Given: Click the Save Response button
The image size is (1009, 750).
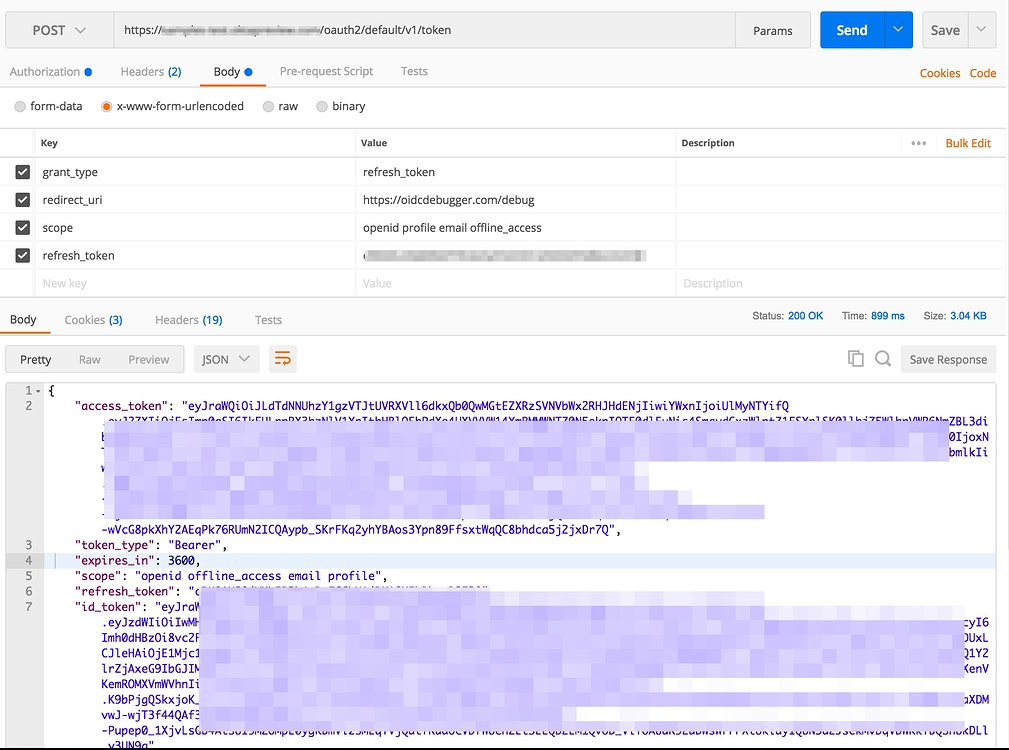Looking at the screenshot, I should tap(947, 359).
